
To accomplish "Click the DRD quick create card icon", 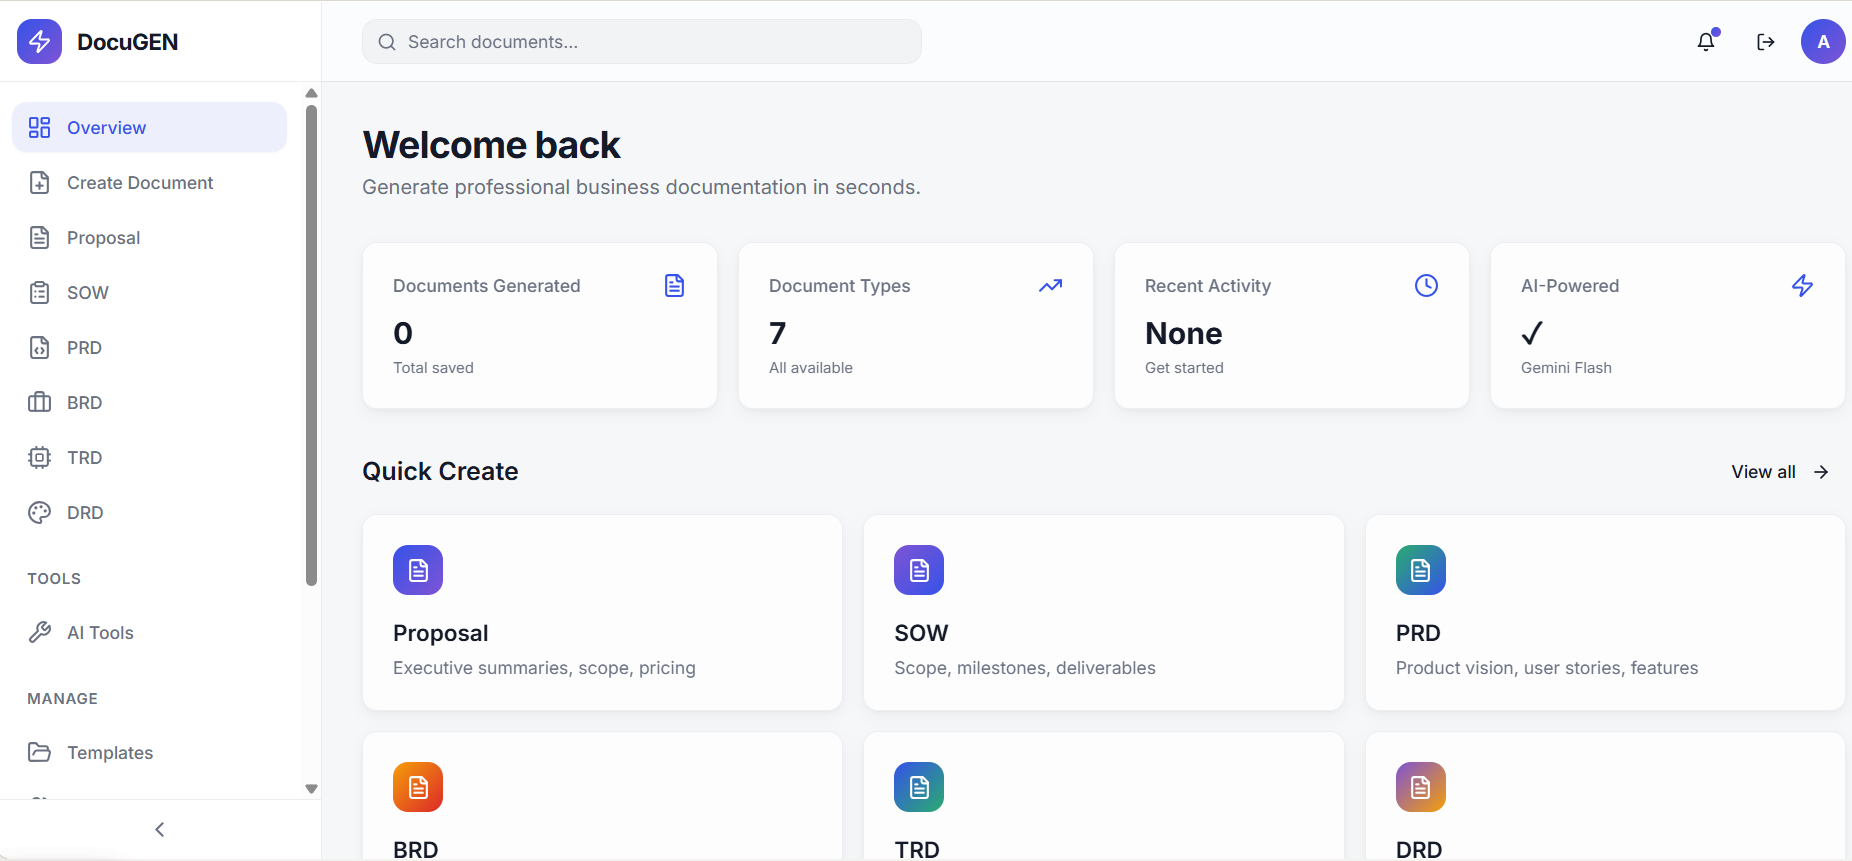I will (x=1421, y=787).
